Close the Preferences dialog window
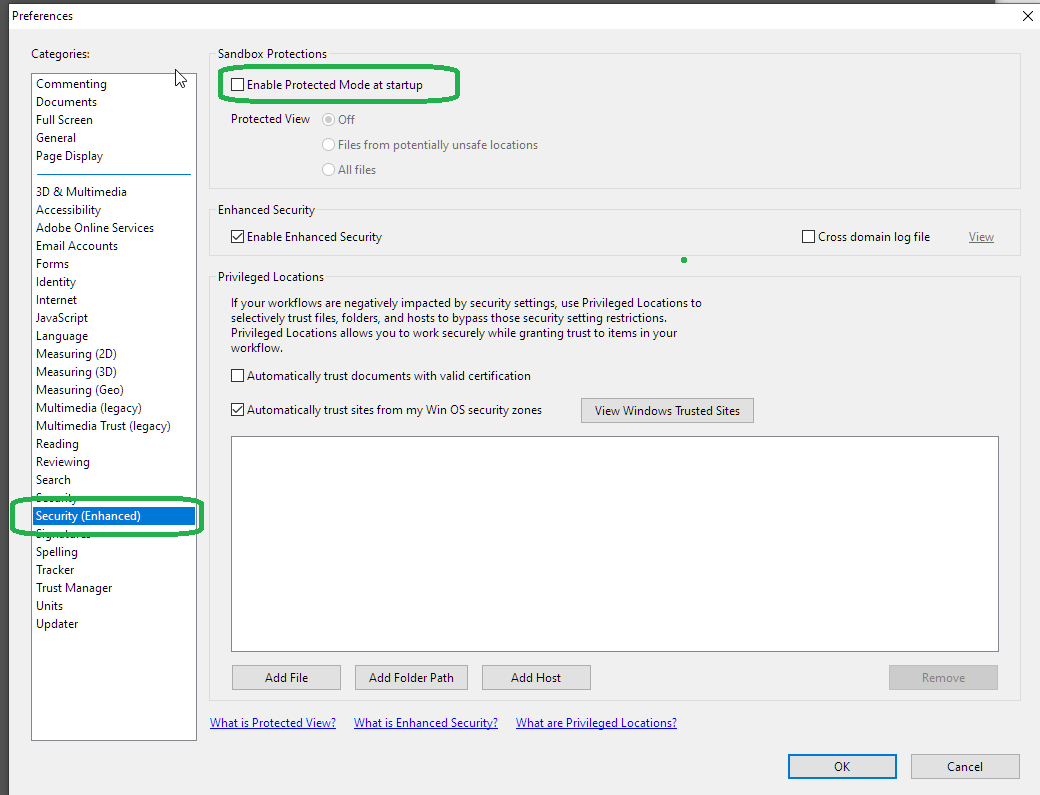This screenshot has height=795, width=1040. (x=1026, y=16)
